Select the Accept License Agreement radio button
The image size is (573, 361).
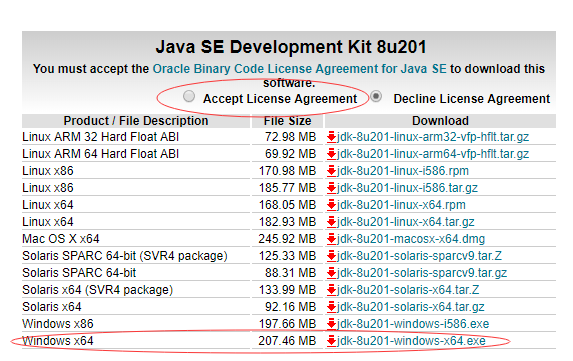point(189,96)
